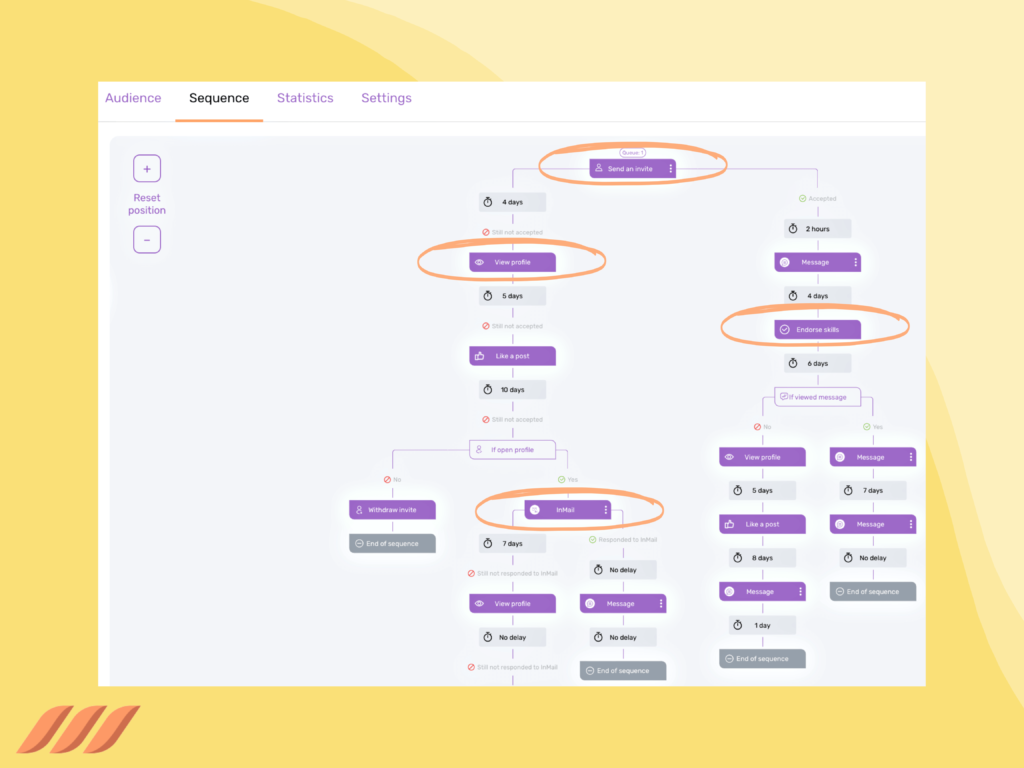Click the stopwatch icon on 2 hours delay
1024x768 pixels.
pos(793,229)
